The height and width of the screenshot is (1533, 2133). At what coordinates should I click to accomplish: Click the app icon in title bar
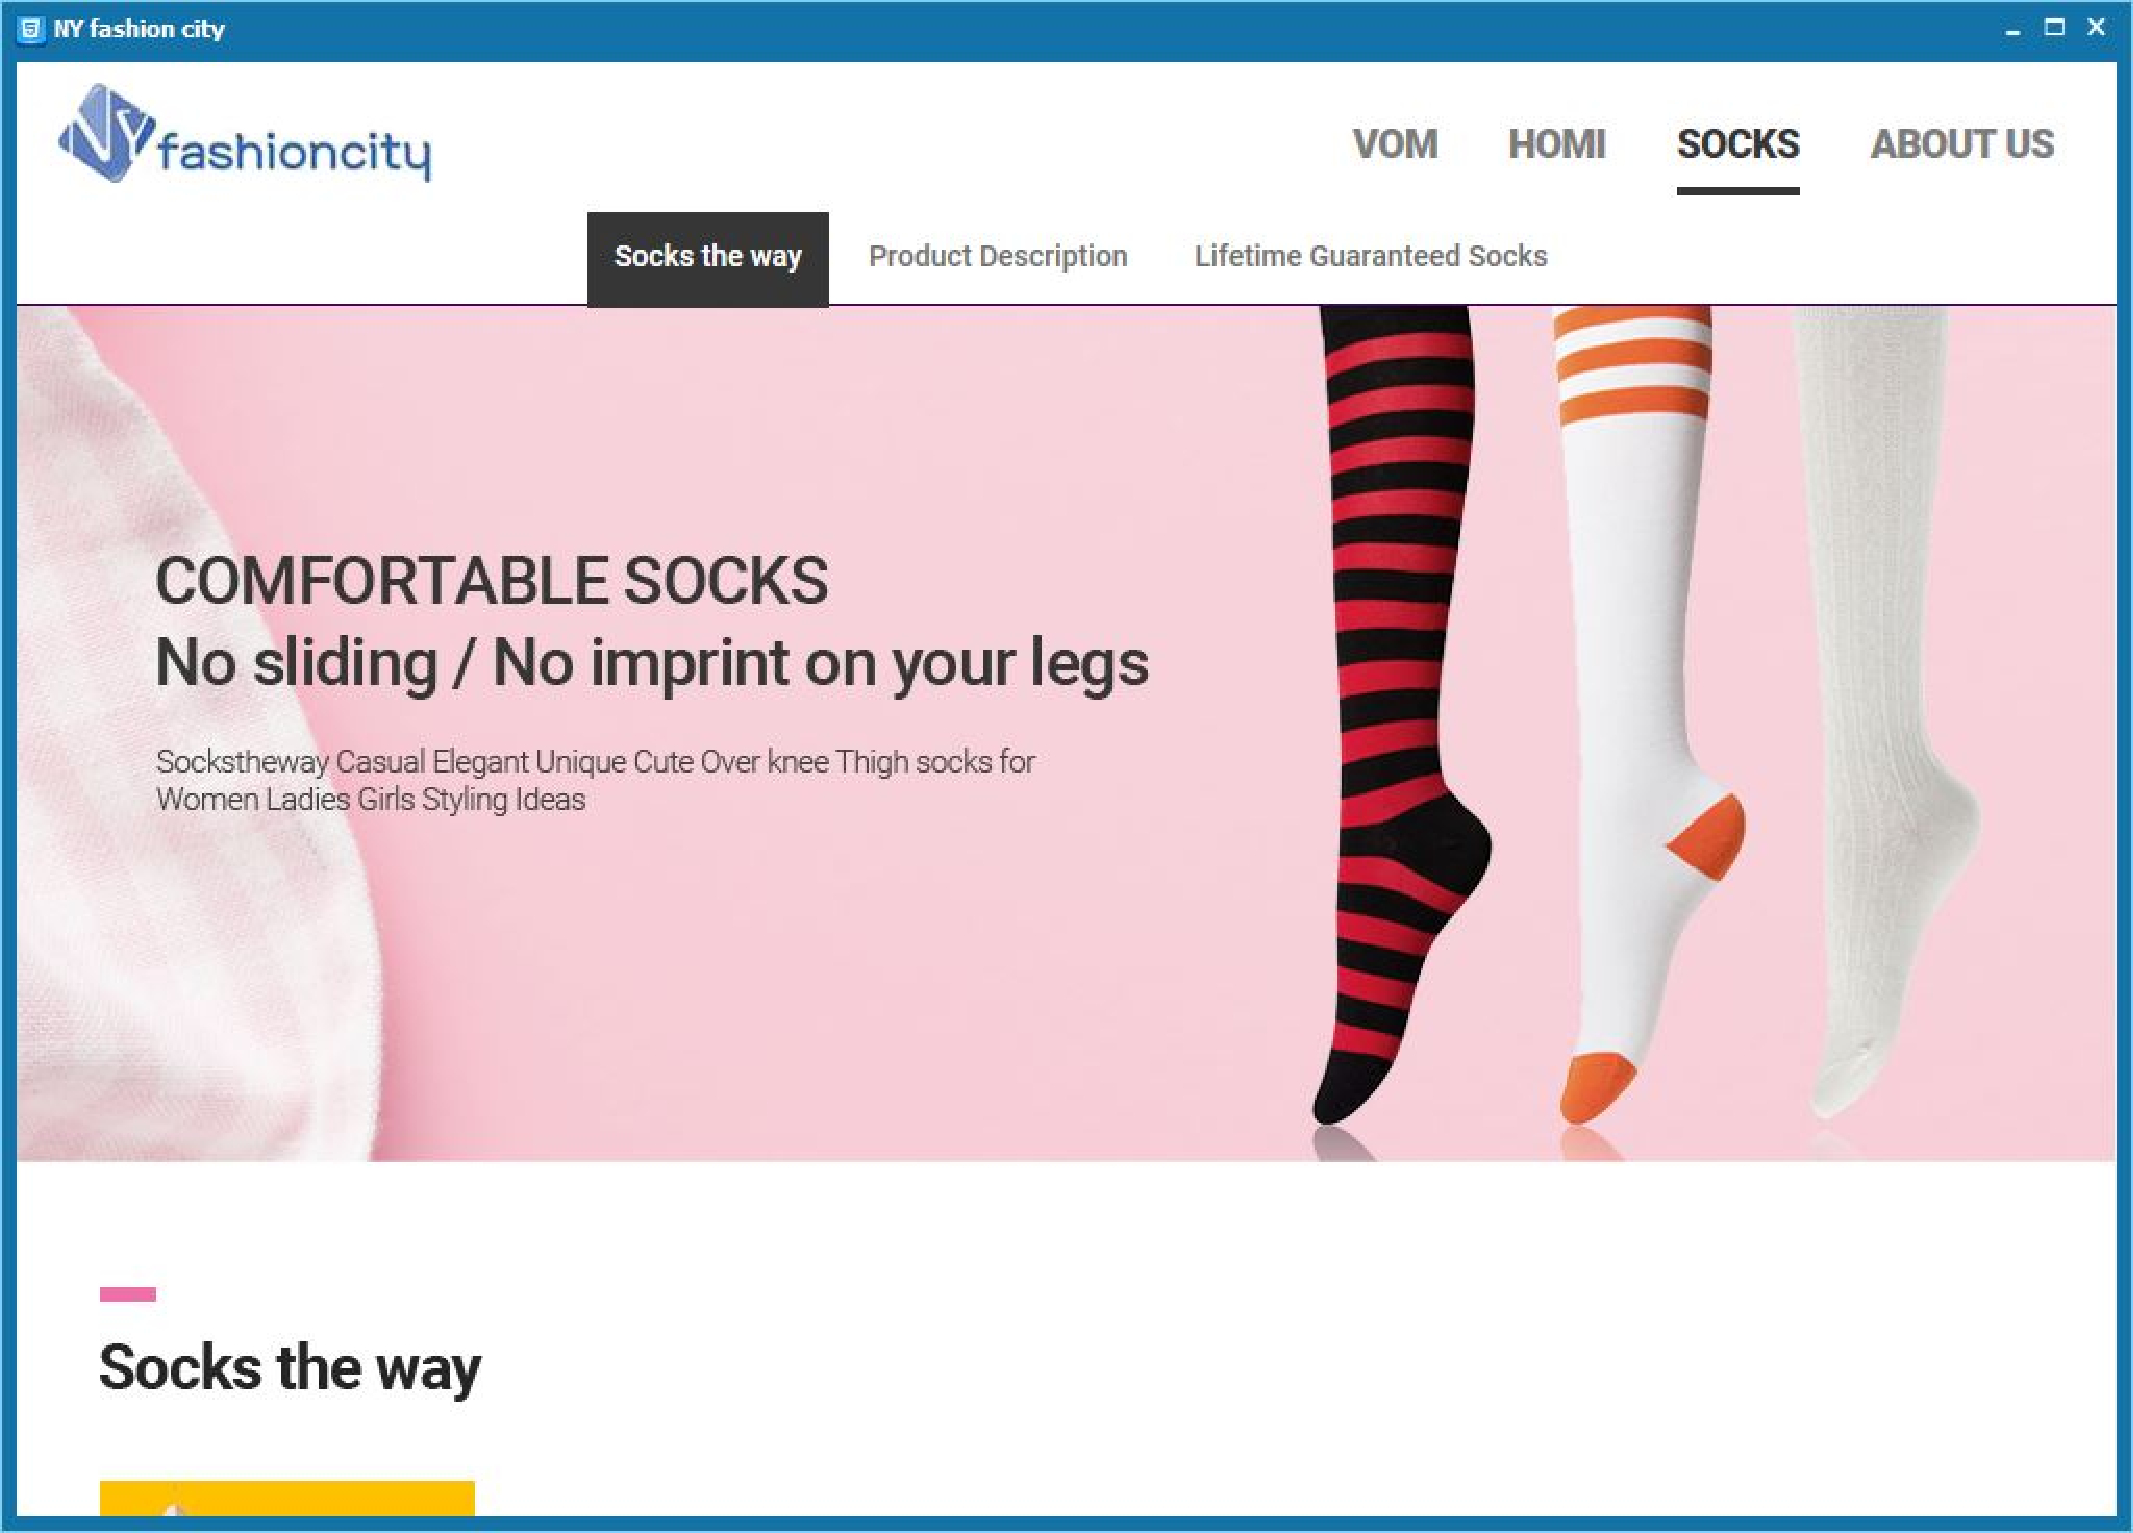[x=31, y=29]
